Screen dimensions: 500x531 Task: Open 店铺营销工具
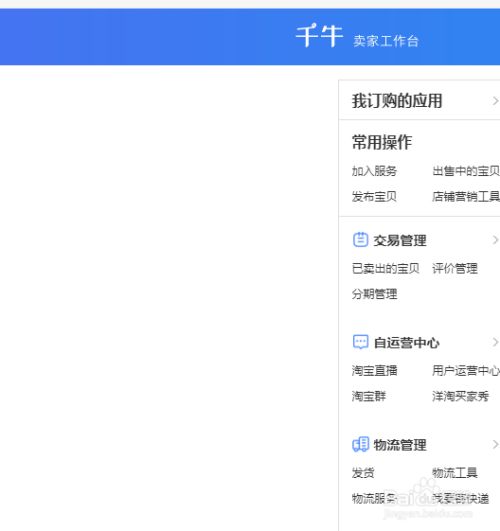tap(466, 196)
